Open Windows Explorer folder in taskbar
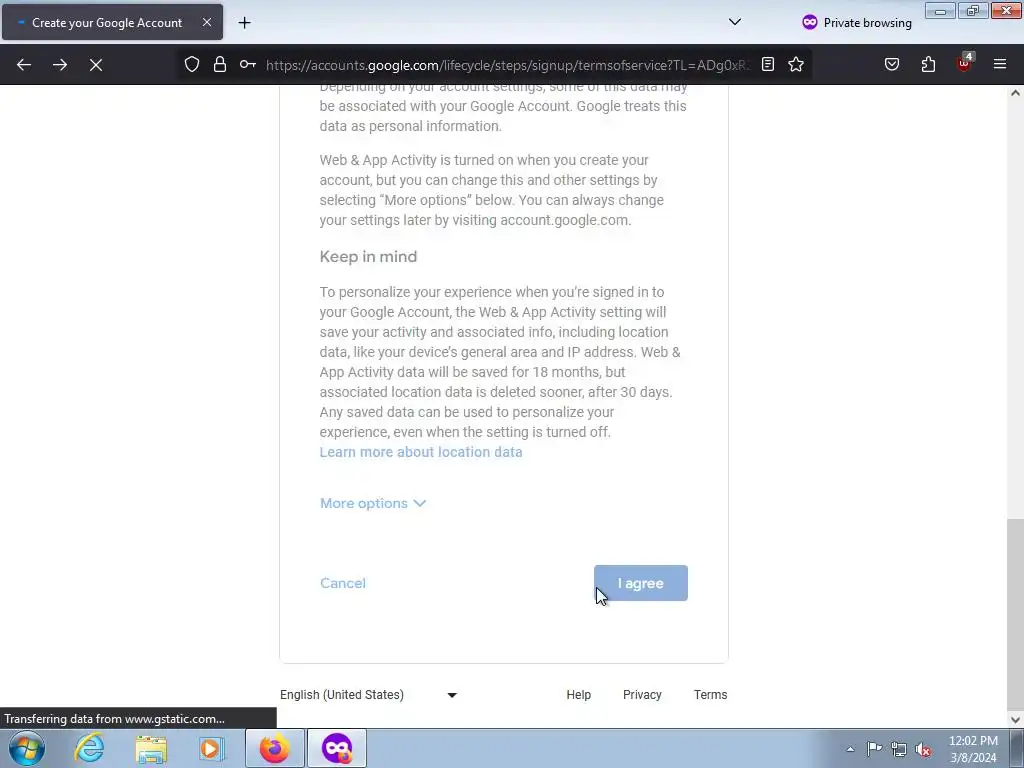The image size is (1024, 768). tap(152, 748)
